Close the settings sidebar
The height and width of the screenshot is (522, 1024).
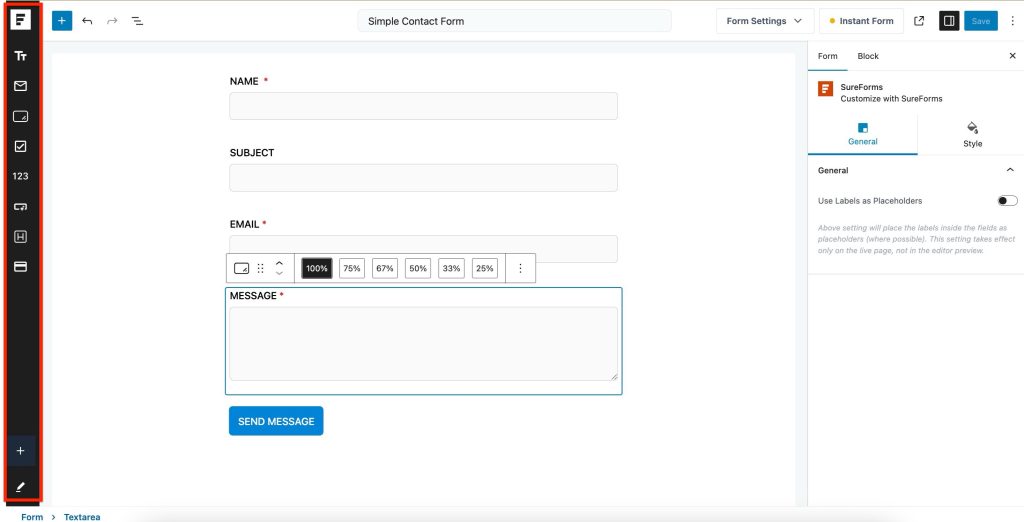click(1013, 56)
